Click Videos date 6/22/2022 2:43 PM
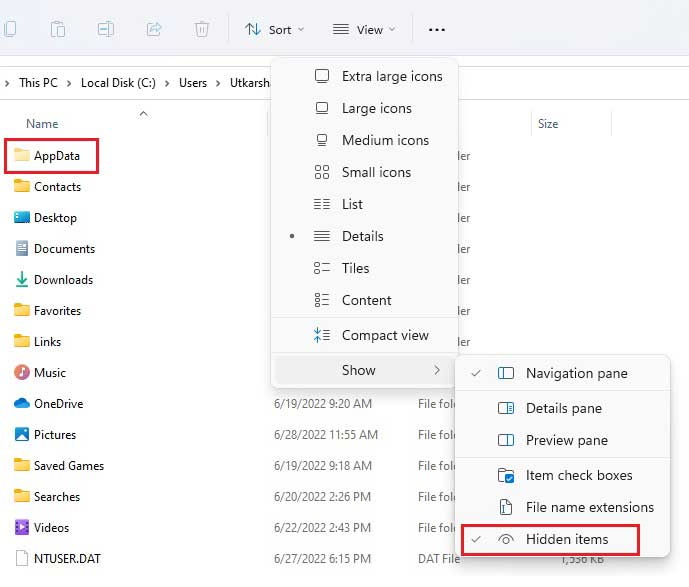689x587 pixels. (x=323, y=528)
